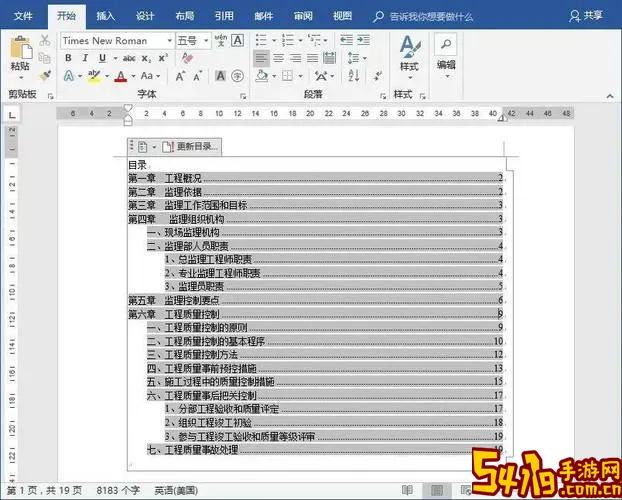Screen dimensions: 622x500
Task: Toggle subscript formatting
Action: coord(146,59)
